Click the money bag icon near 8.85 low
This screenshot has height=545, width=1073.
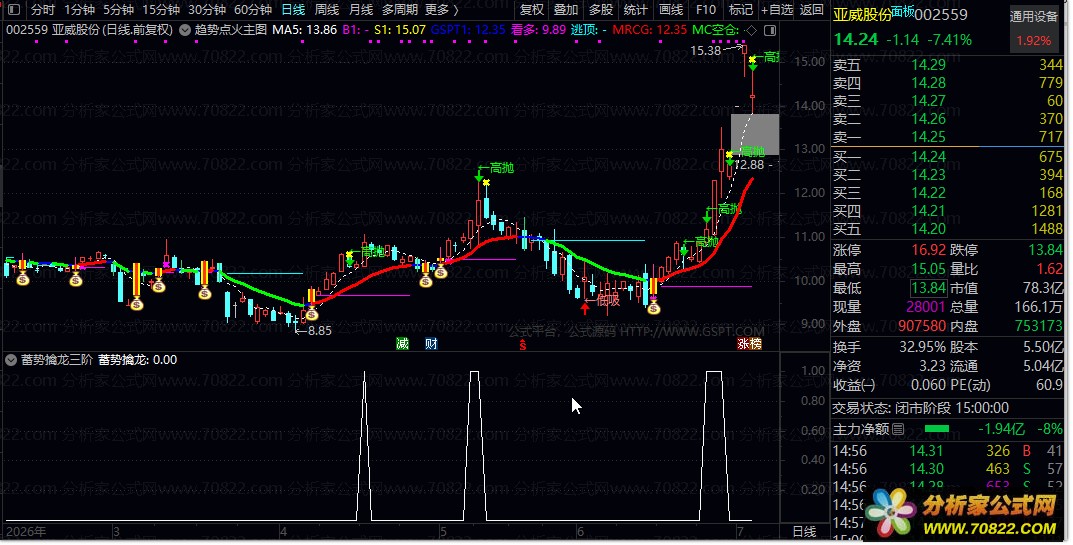coord(312,314)
